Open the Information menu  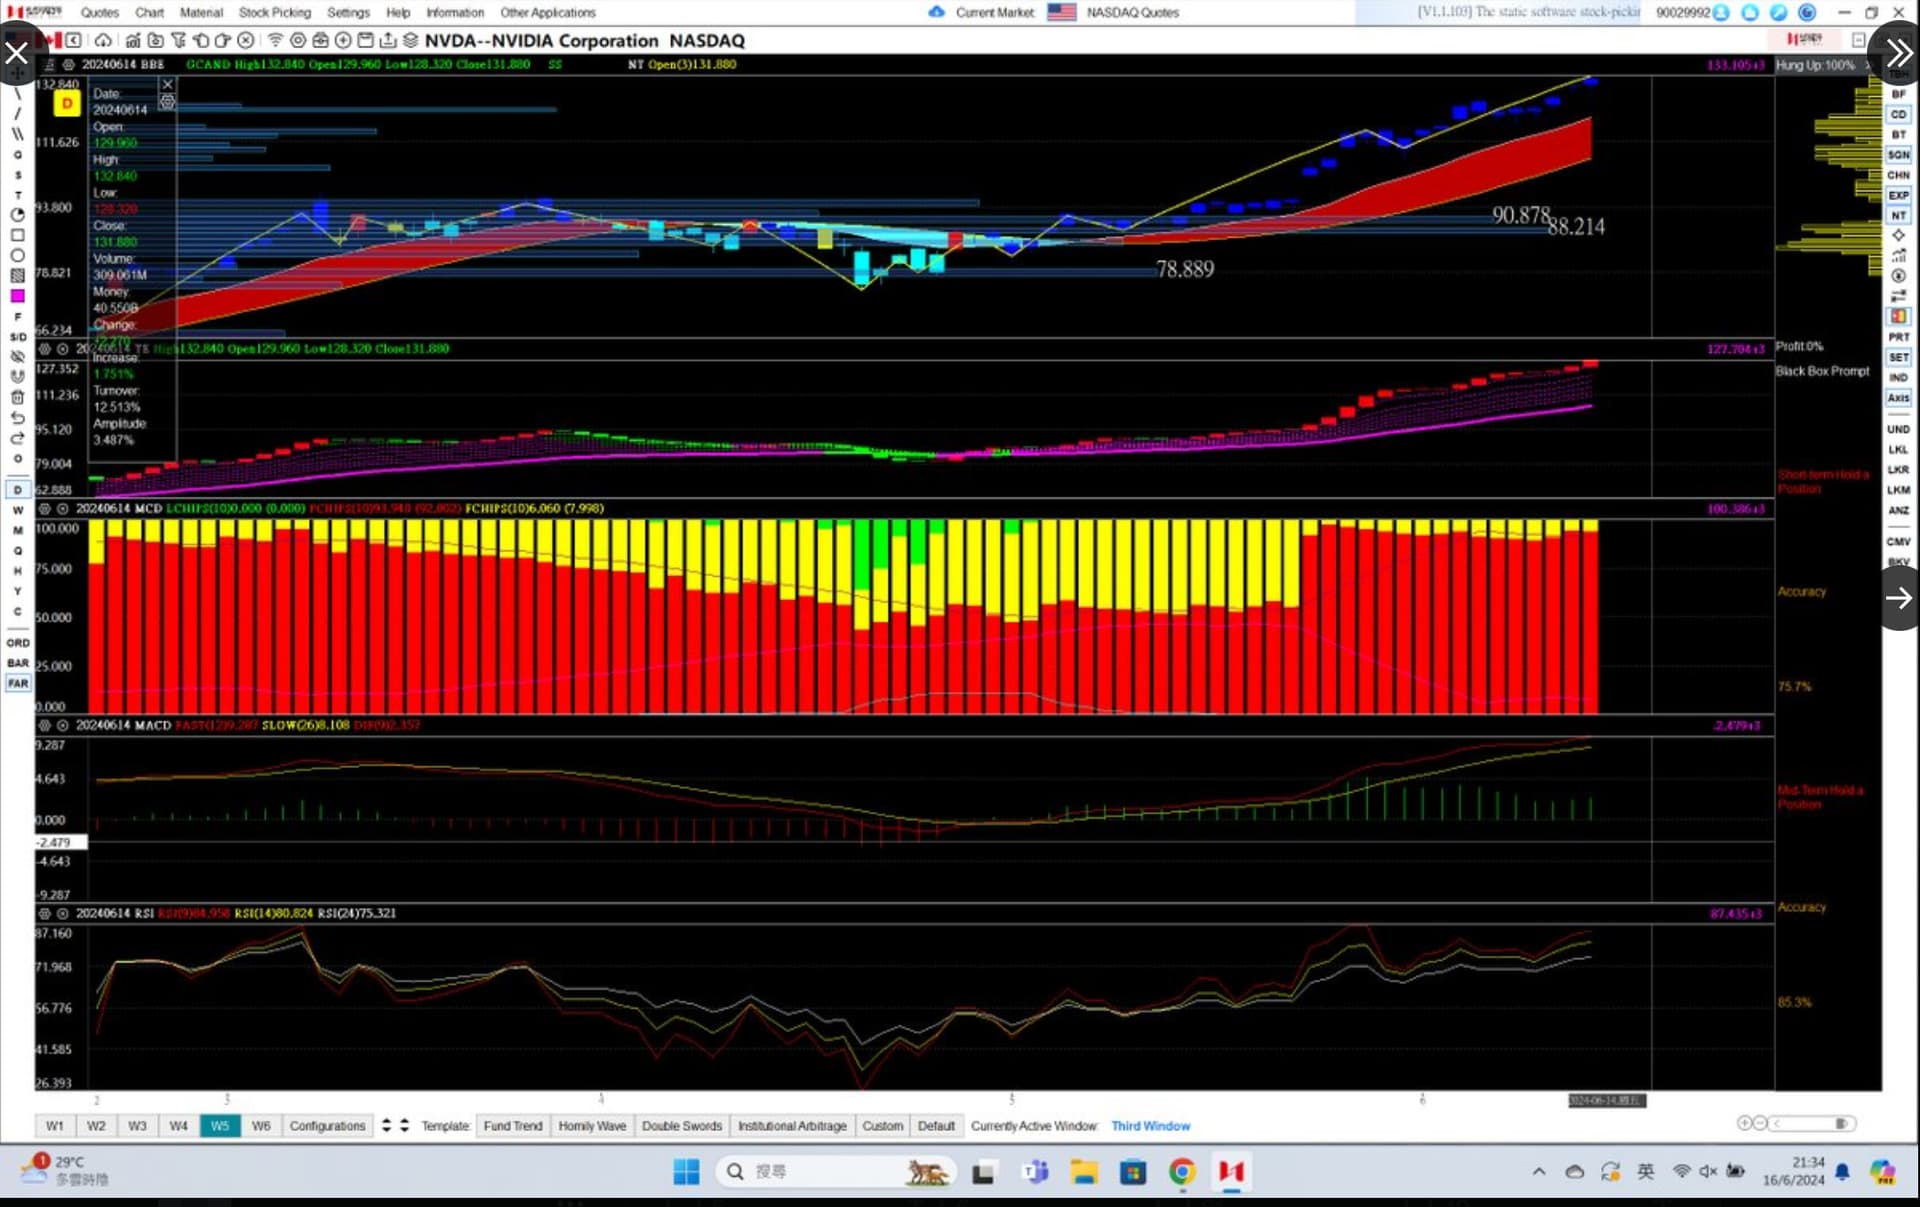click(x=454, y=12)
